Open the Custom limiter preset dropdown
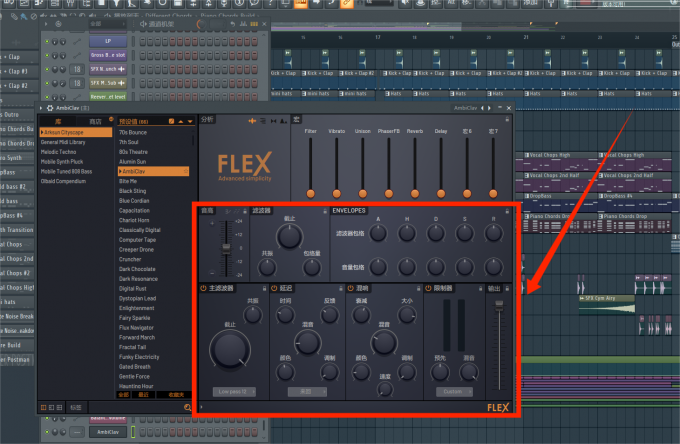The width and height of the screenshot is (680, 444). tap(453, 392)
